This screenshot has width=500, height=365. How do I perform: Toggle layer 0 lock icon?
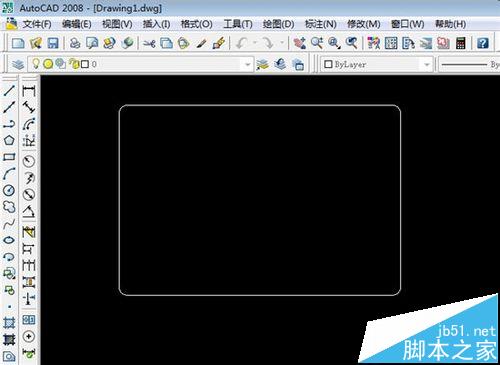click(74, 64)
